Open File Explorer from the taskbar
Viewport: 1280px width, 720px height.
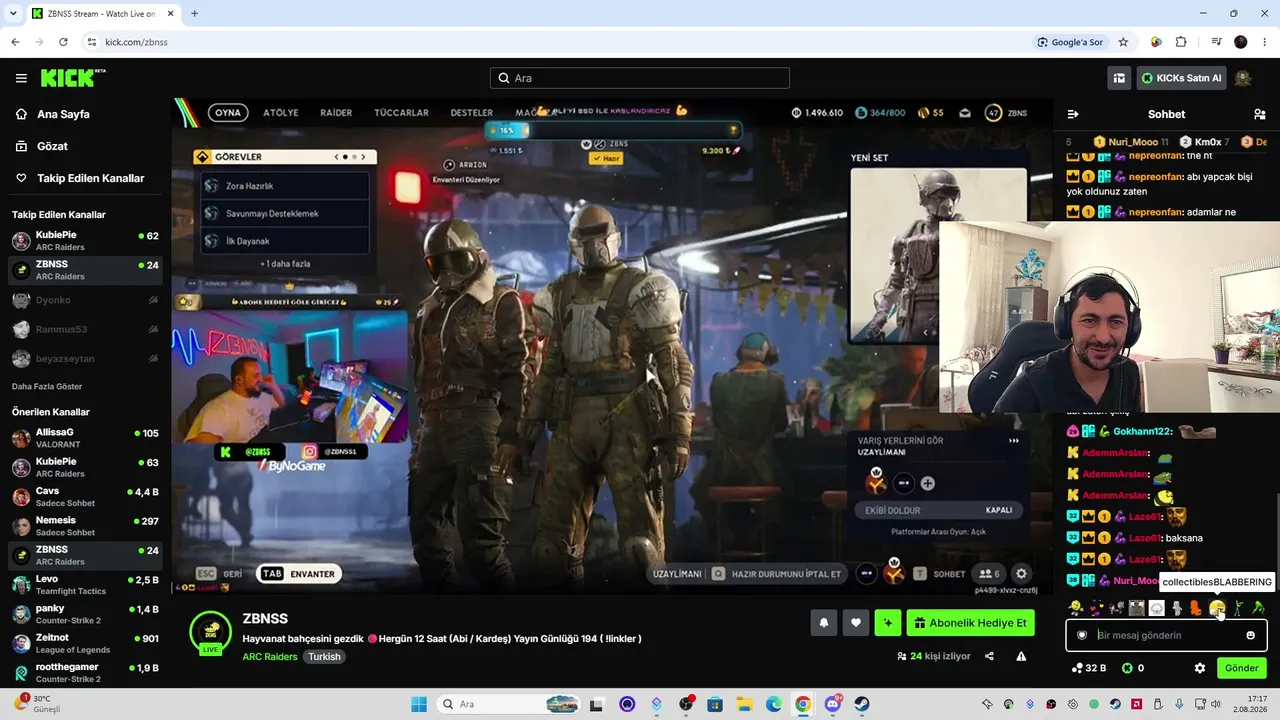(x=744, y=704)
